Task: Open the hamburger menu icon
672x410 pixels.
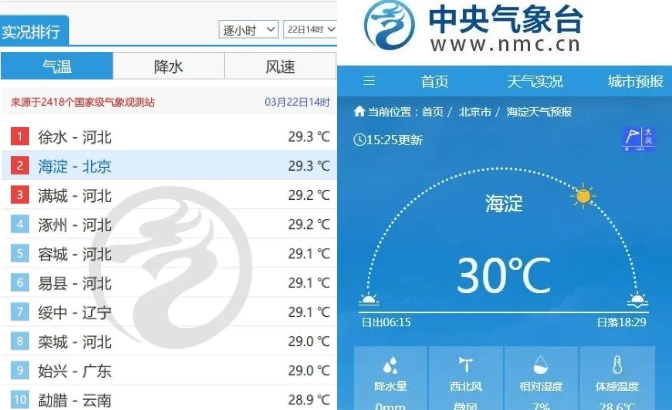Action: click(x=369, y=81)
